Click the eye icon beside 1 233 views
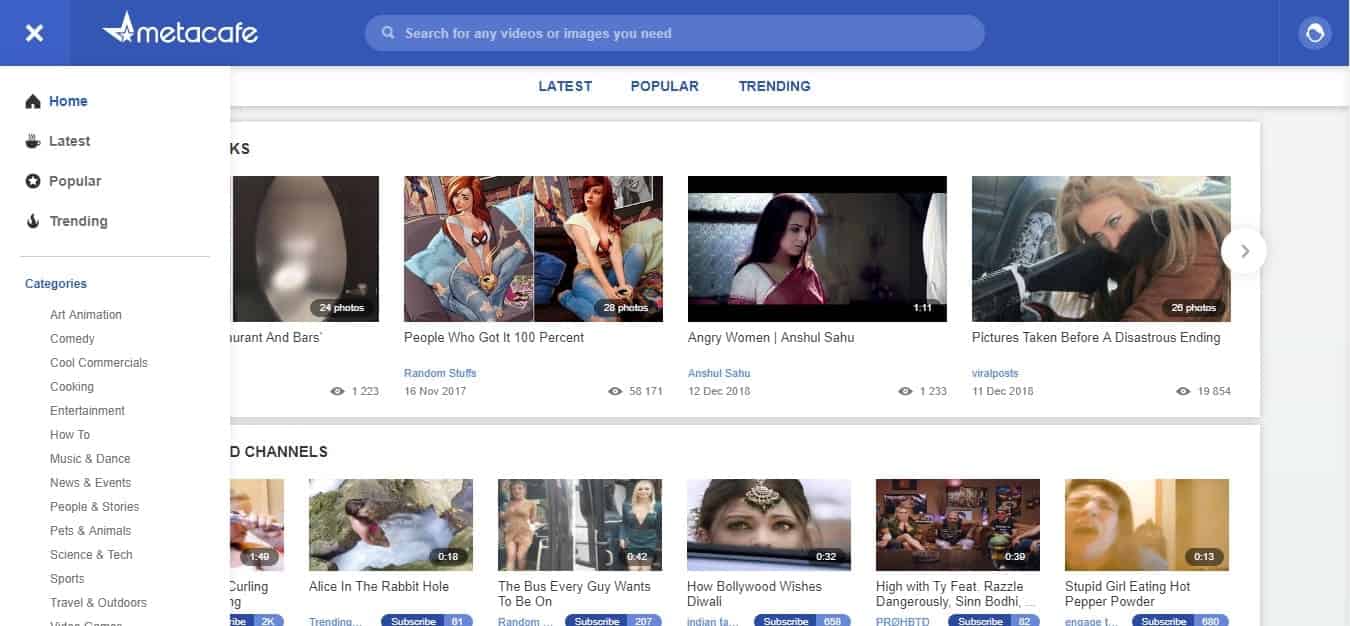The height and width of the screenshot is (626, 1350). point(905,391)
